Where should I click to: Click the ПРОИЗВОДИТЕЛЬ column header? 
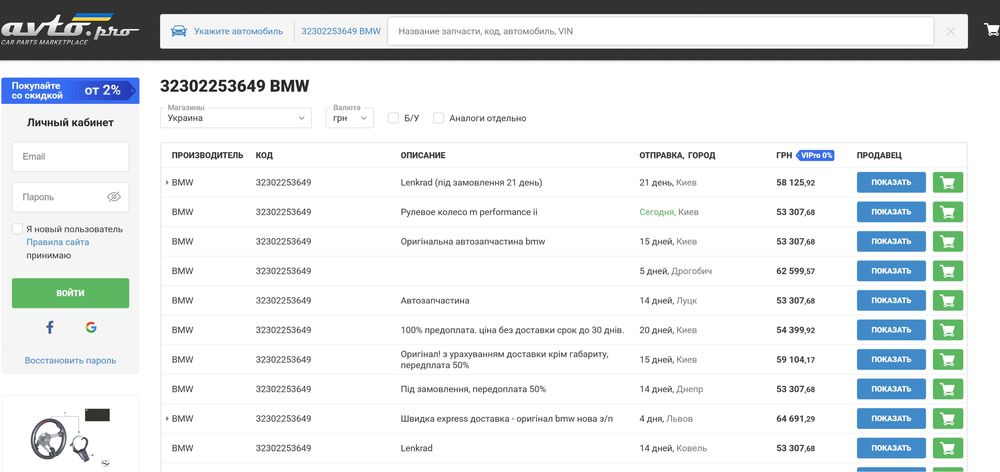[207, 155]
